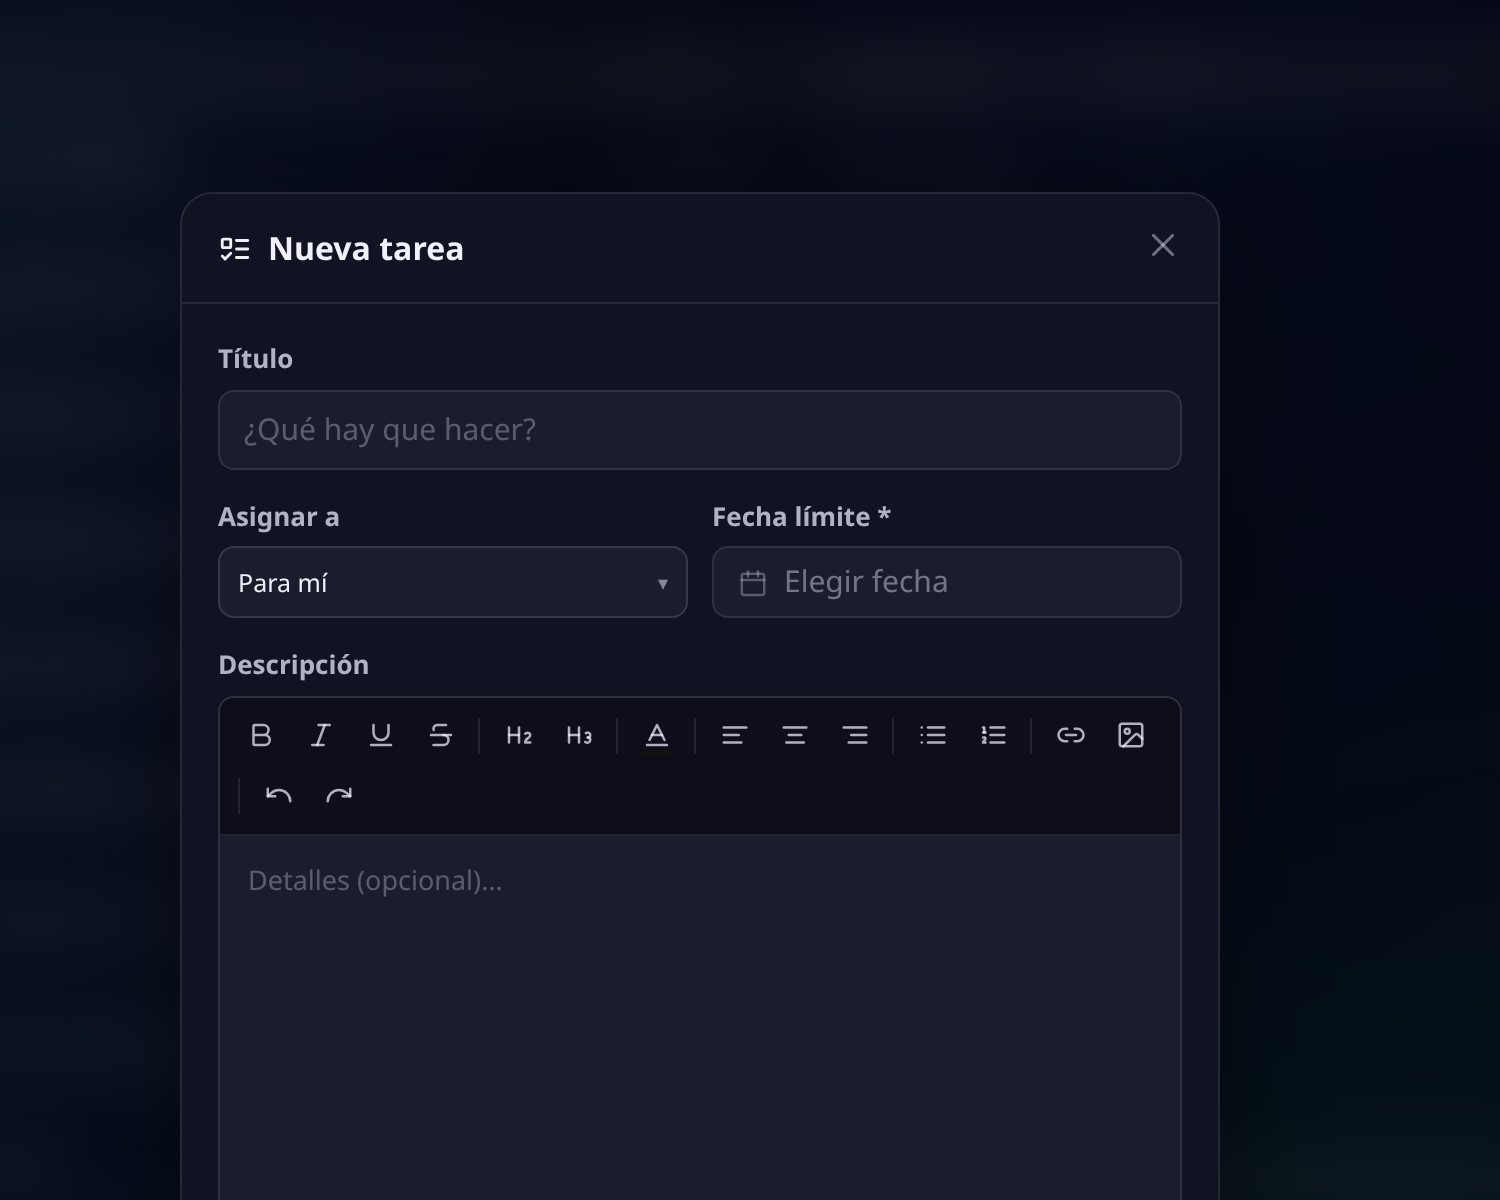Align text to the right
1500x1200 pixels.
[855, 735]
